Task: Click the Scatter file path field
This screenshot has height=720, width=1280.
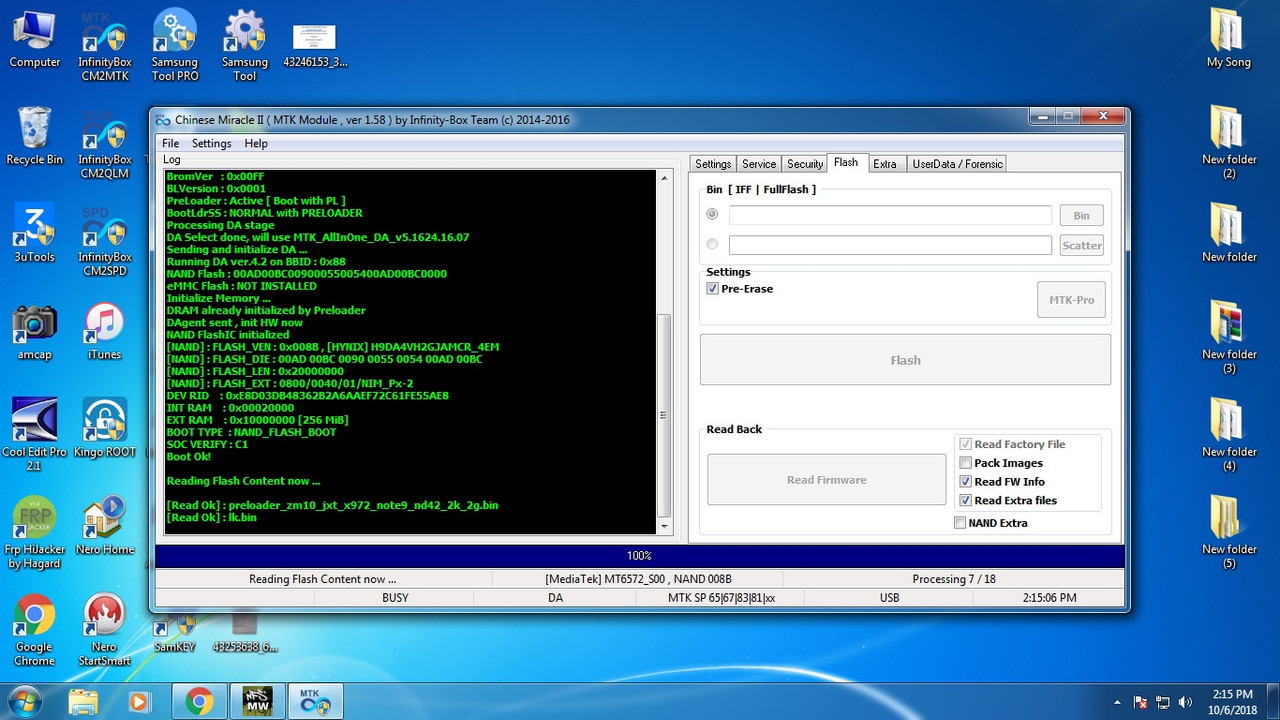Action: click(890, 245)
